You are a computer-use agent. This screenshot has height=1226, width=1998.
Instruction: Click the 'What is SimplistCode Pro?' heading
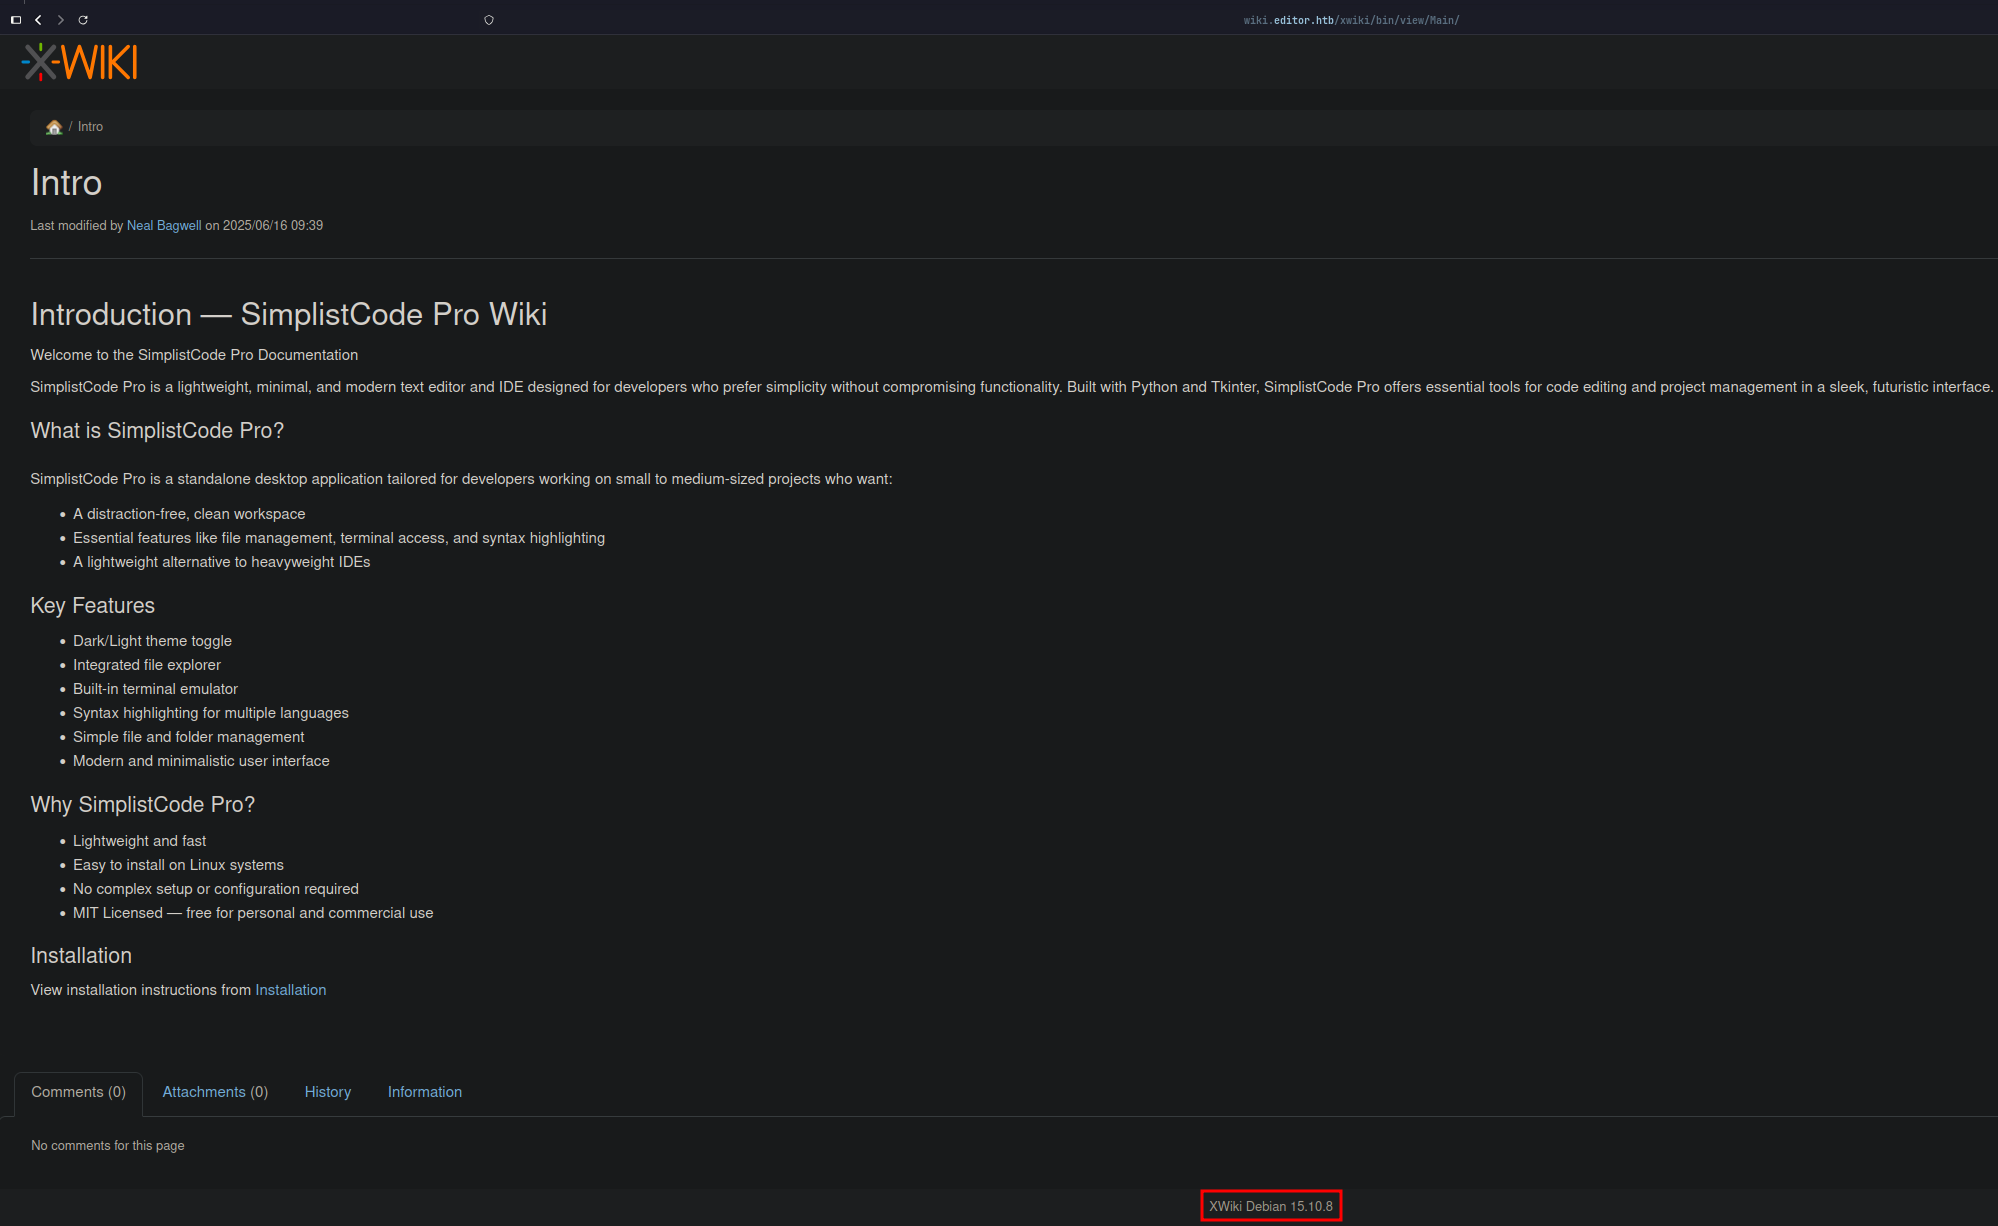click(x=157, y=431)
